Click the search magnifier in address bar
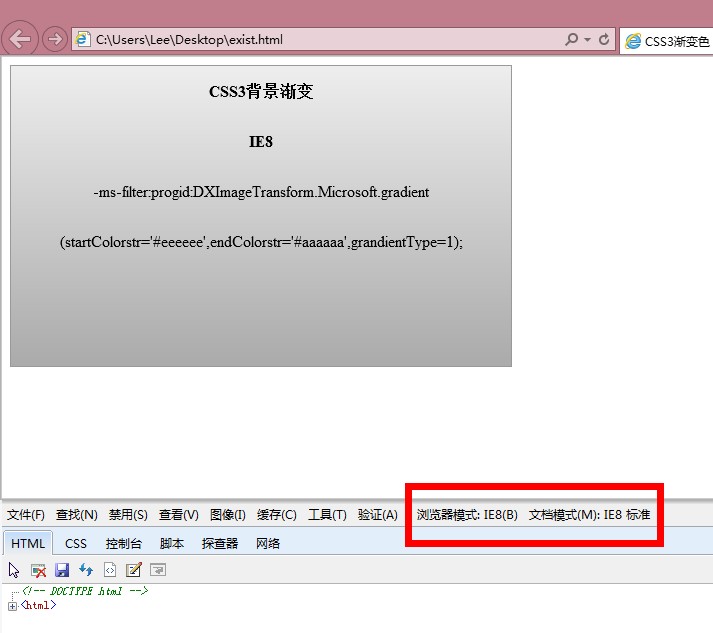This screenshot has height=633, width=713. point(571,39)
